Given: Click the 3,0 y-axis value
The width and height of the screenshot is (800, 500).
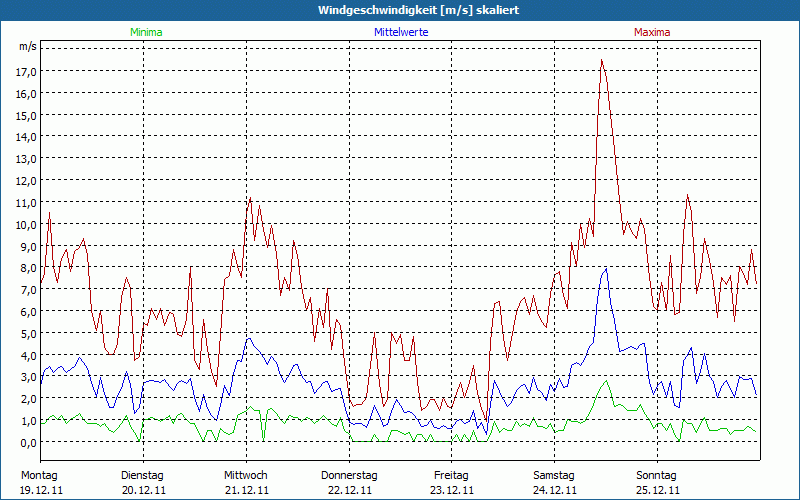Looking at the screenshot, I should 28,378.
